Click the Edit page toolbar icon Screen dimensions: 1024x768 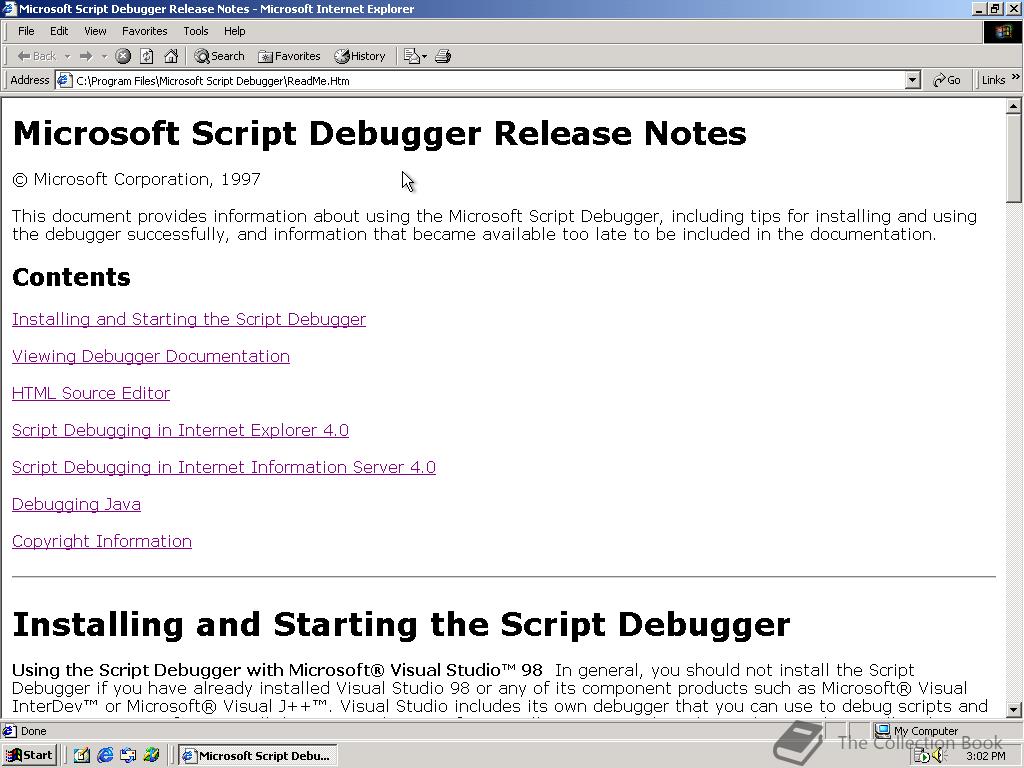[411, 56]
